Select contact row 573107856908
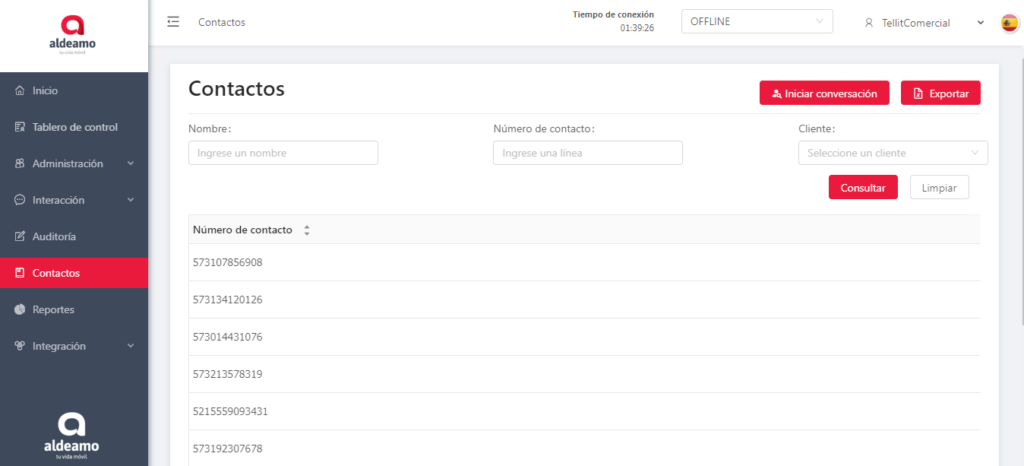The height and width of the screenshot is (466, 1024). coord(584,262)
